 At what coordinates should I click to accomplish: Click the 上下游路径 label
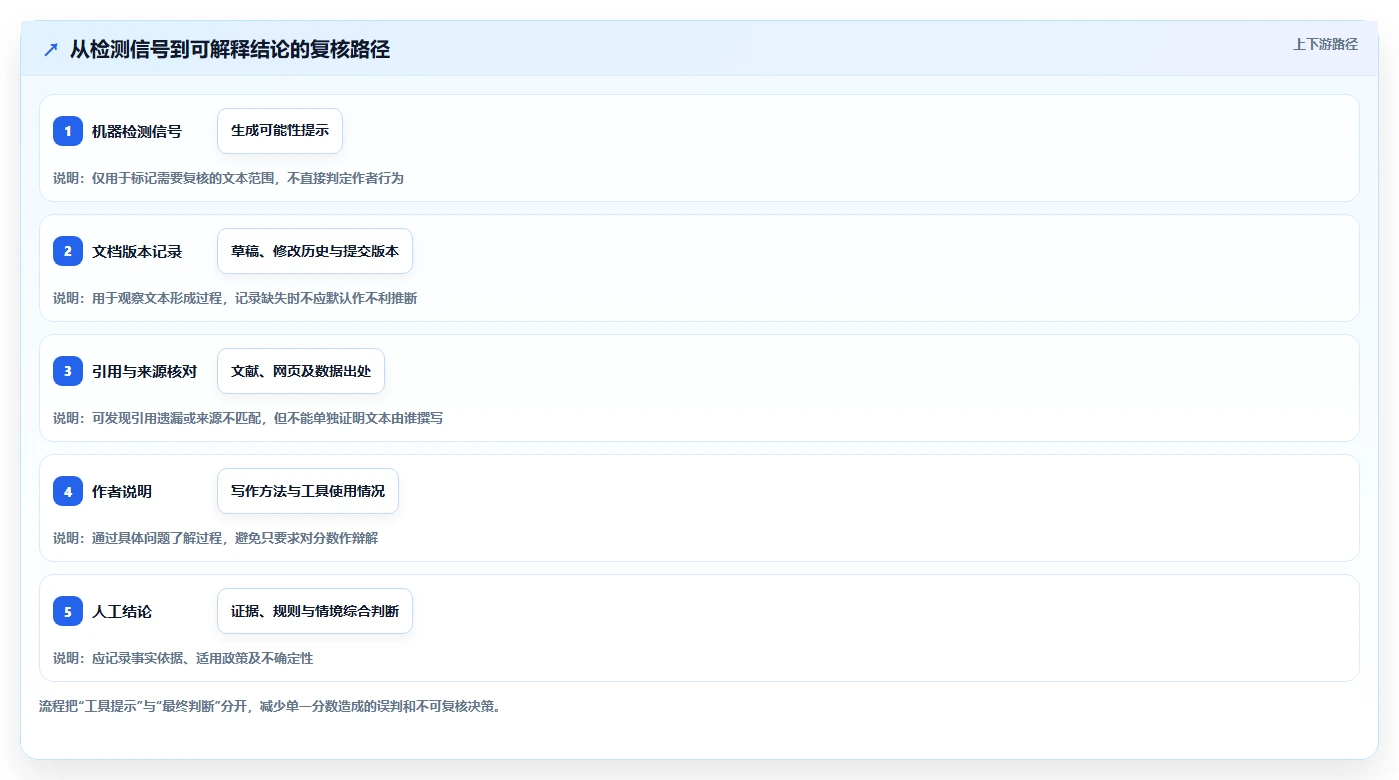tap(1326, 44)
